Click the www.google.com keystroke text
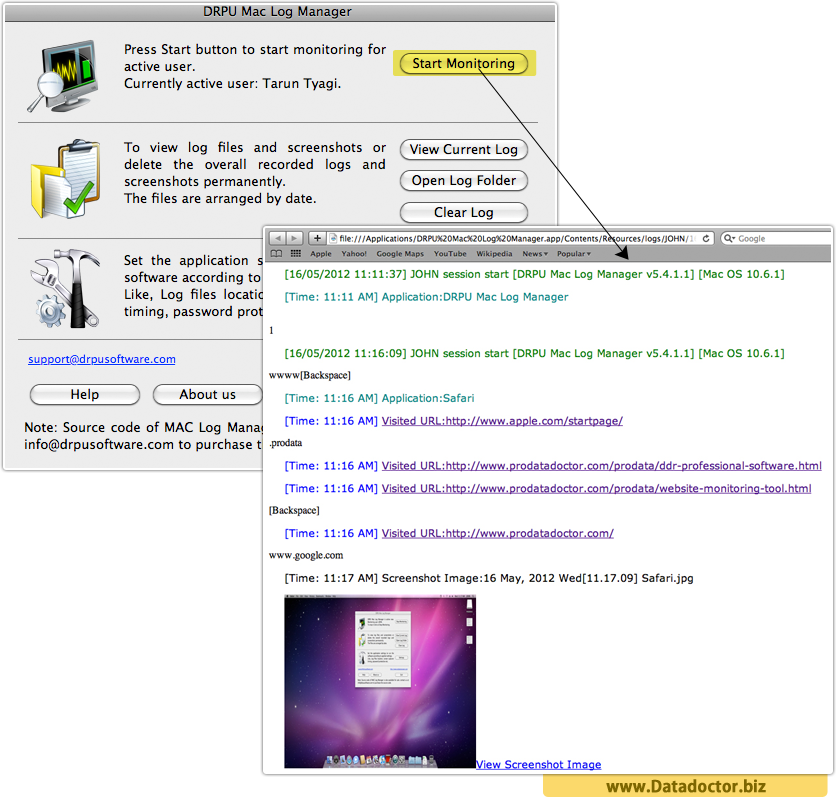Viewport: 836px width, 797px height. click(306, 556)
